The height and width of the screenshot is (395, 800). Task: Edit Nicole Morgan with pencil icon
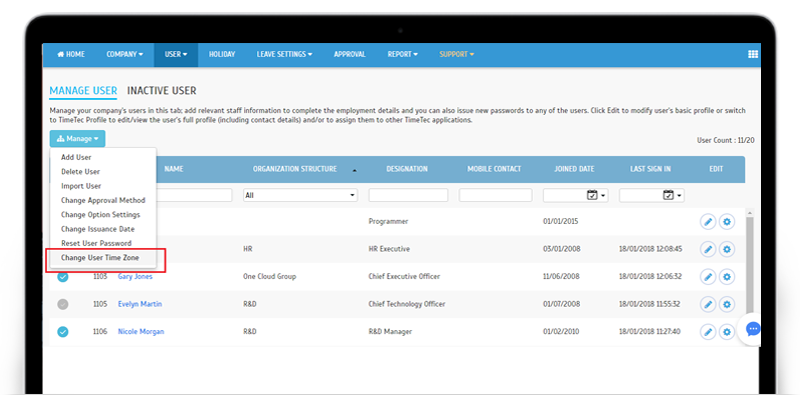pyautogui.click(x=708, y=332)
